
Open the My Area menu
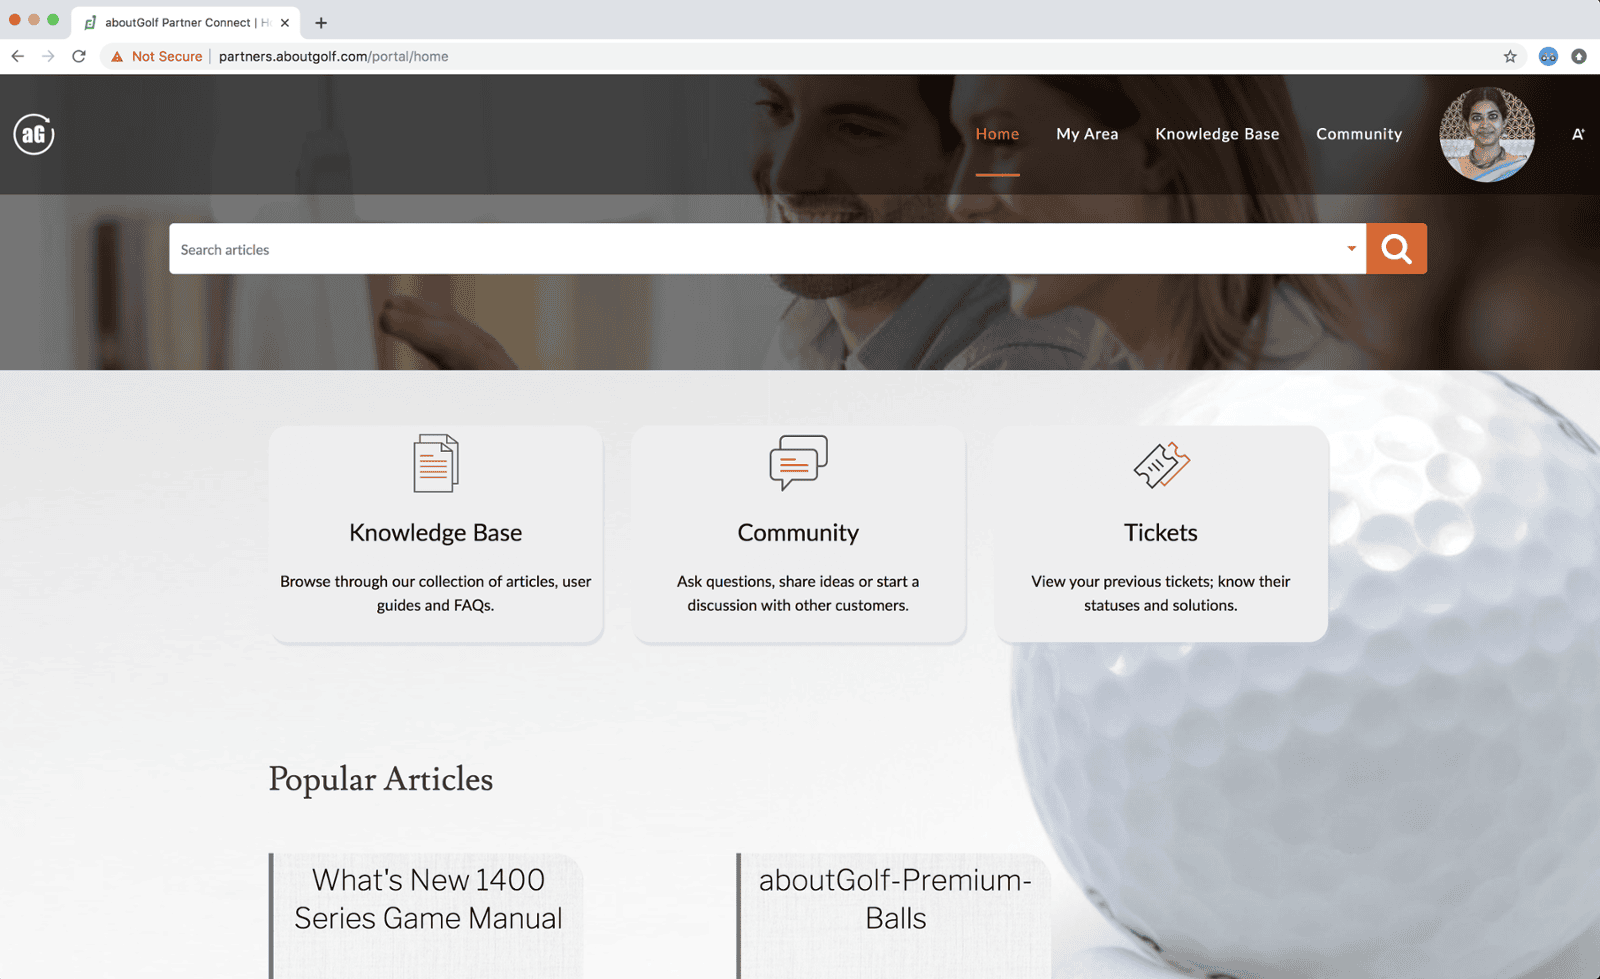tap(1087, 133)
